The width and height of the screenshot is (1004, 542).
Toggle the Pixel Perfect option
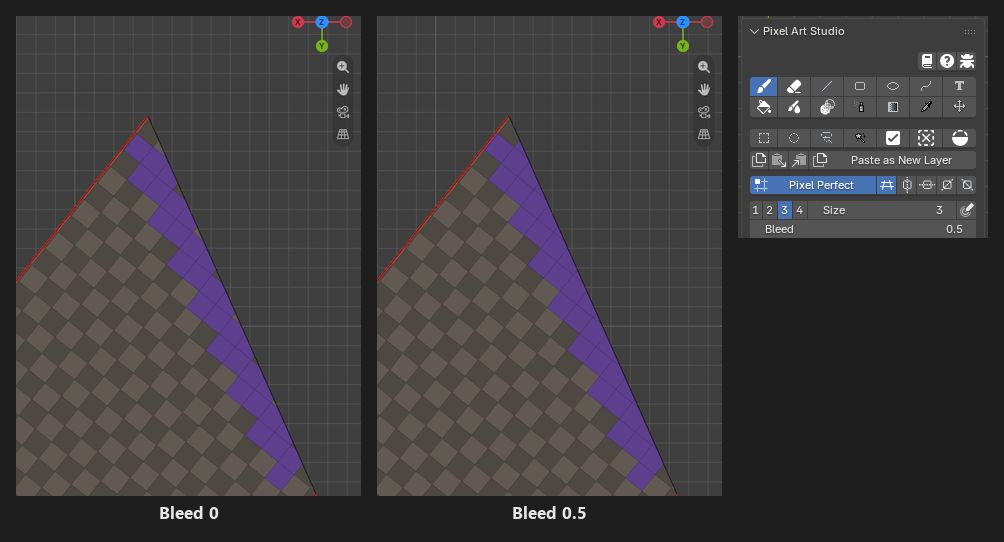coord(813,185)
